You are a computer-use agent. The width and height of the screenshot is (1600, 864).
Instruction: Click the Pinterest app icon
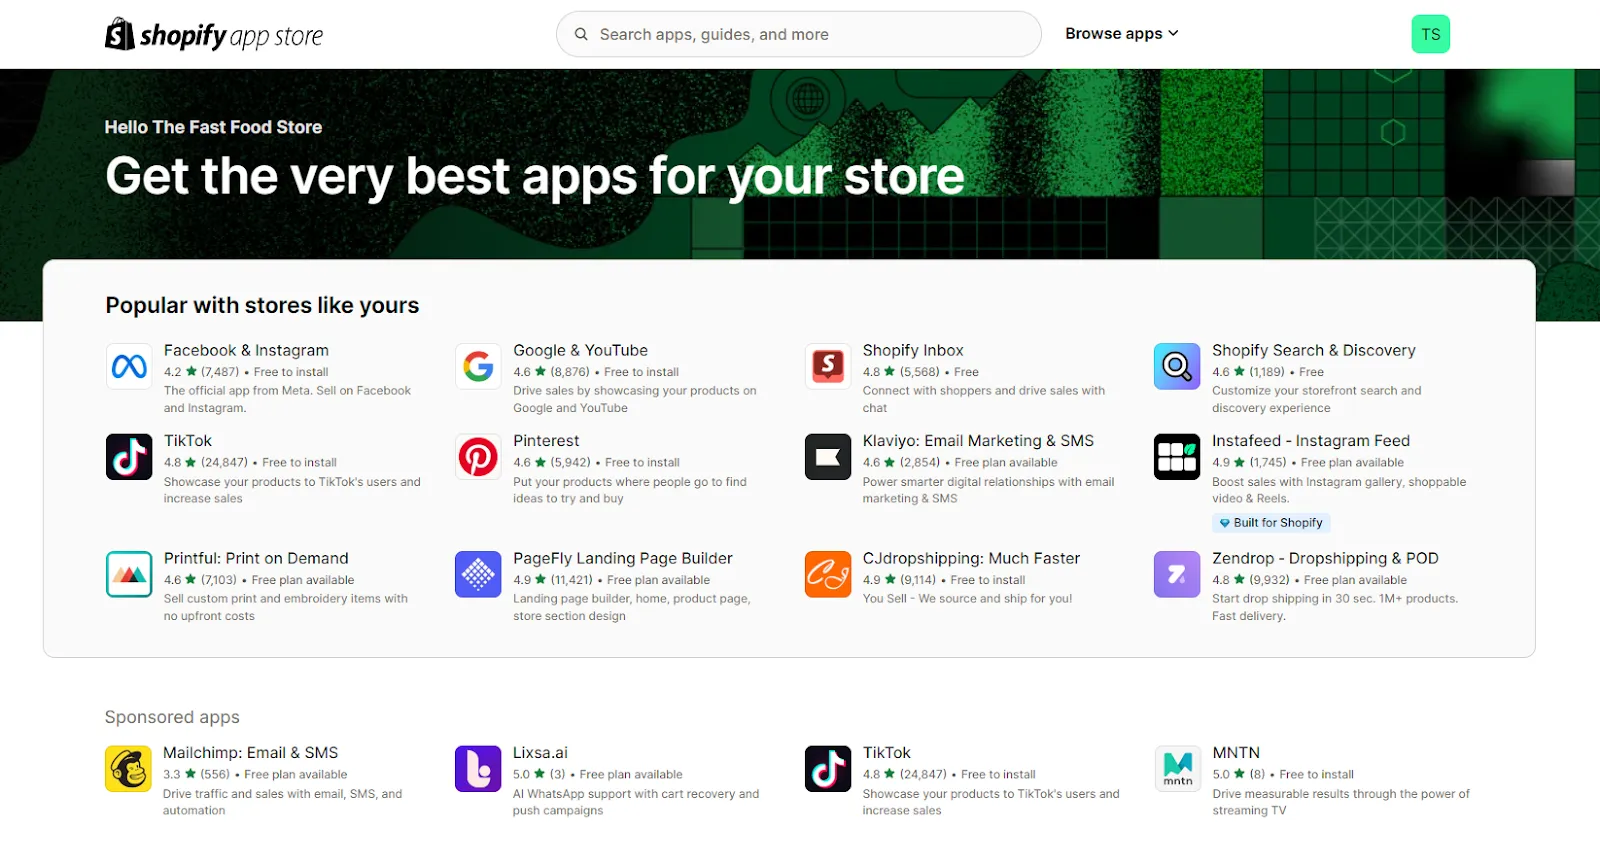[x=478, y=457]
